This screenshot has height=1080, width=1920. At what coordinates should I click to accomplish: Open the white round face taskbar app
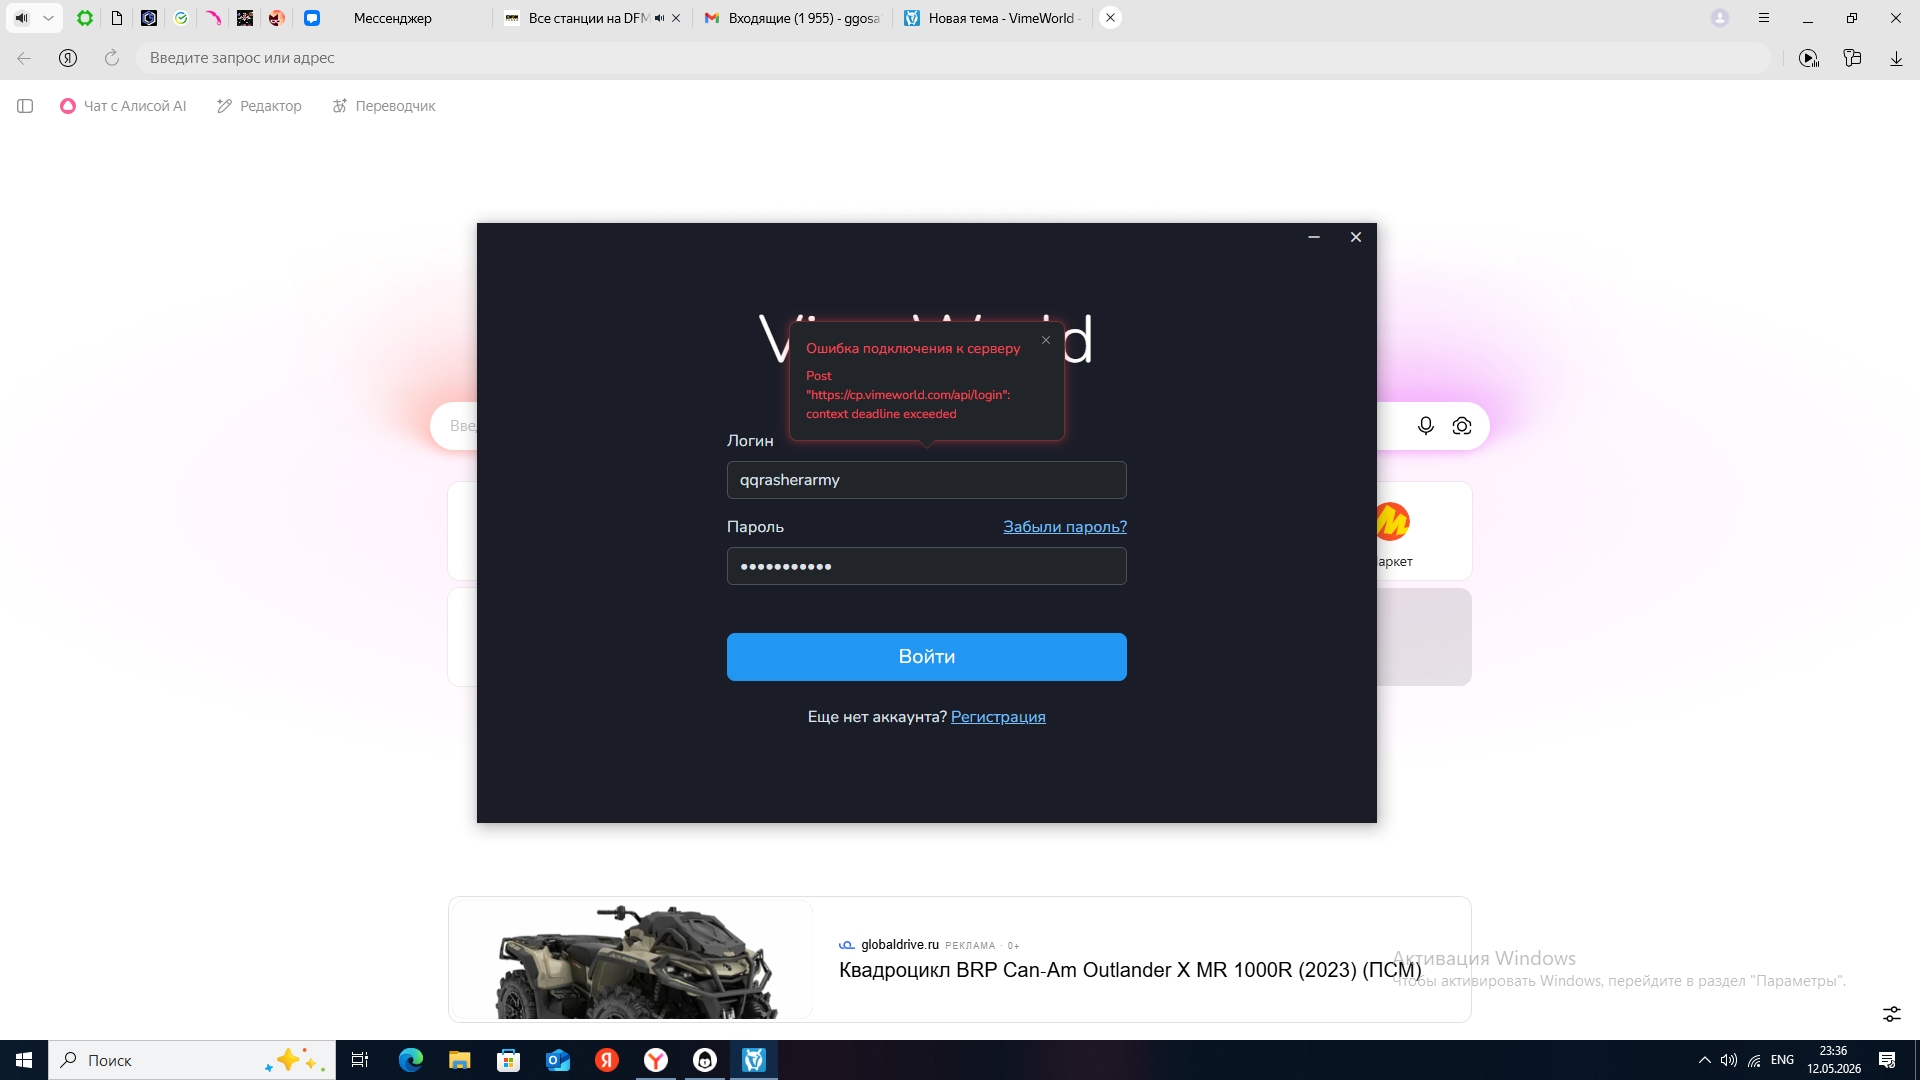pyautogui.click(x=705, y=1060)
